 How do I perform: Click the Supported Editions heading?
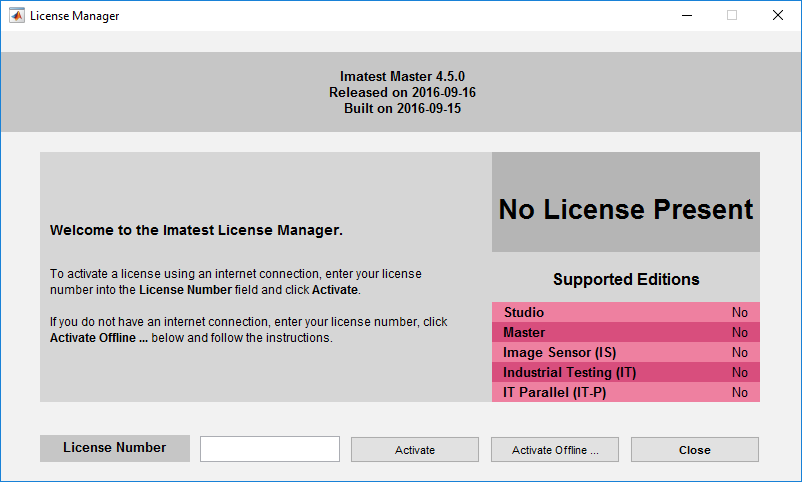click(626, 279)
